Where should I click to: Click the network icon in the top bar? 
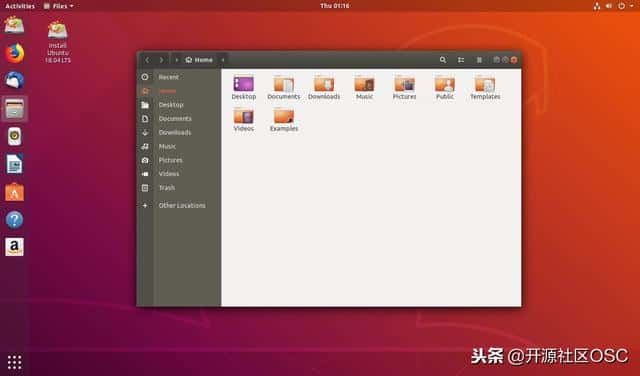pos(597,6)
